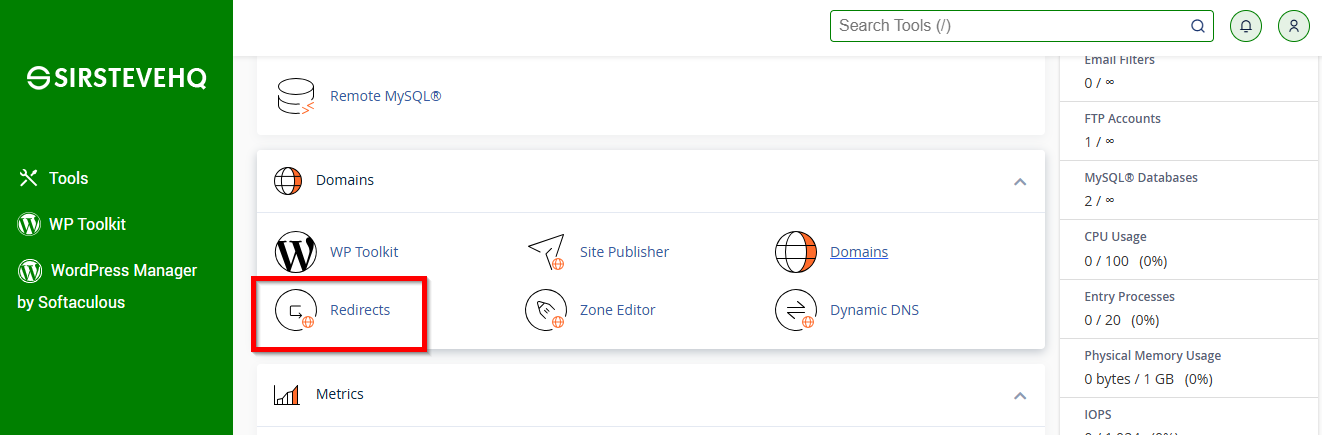
Task: Open the Zone Editor link
Action: pos(618,310)
